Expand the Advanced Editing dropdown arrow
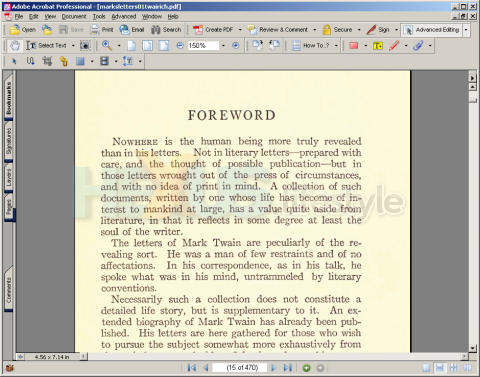The width and height of the screenshot is (480, 377). 466,30
